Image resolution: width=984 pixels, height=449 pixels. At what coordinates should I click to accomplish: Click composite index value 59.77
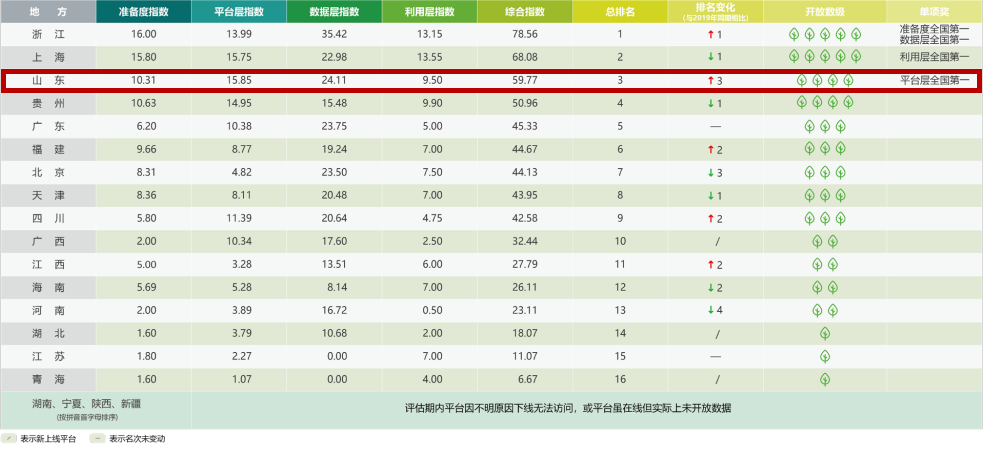click(x=525, y=80)
